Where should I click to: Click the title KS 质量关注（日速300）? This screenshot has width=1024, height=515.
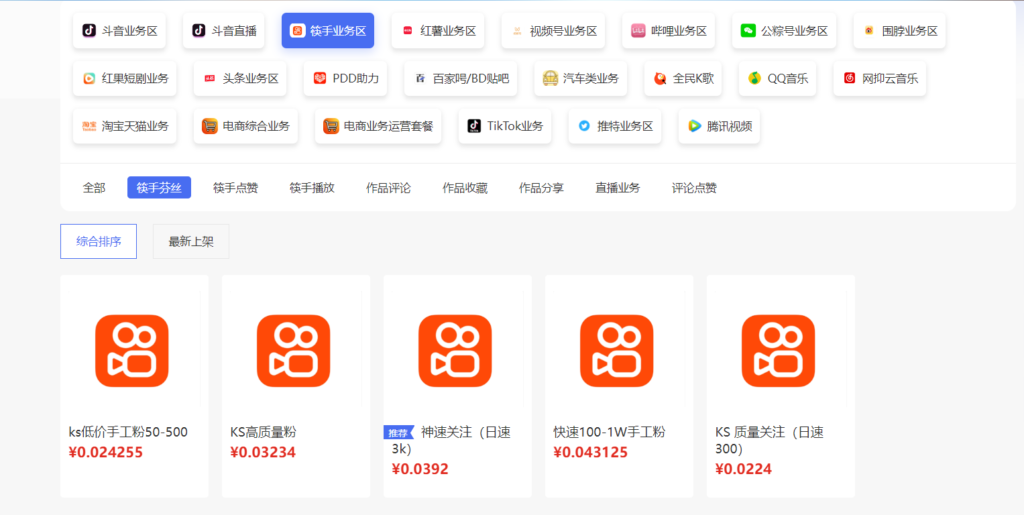769,441
